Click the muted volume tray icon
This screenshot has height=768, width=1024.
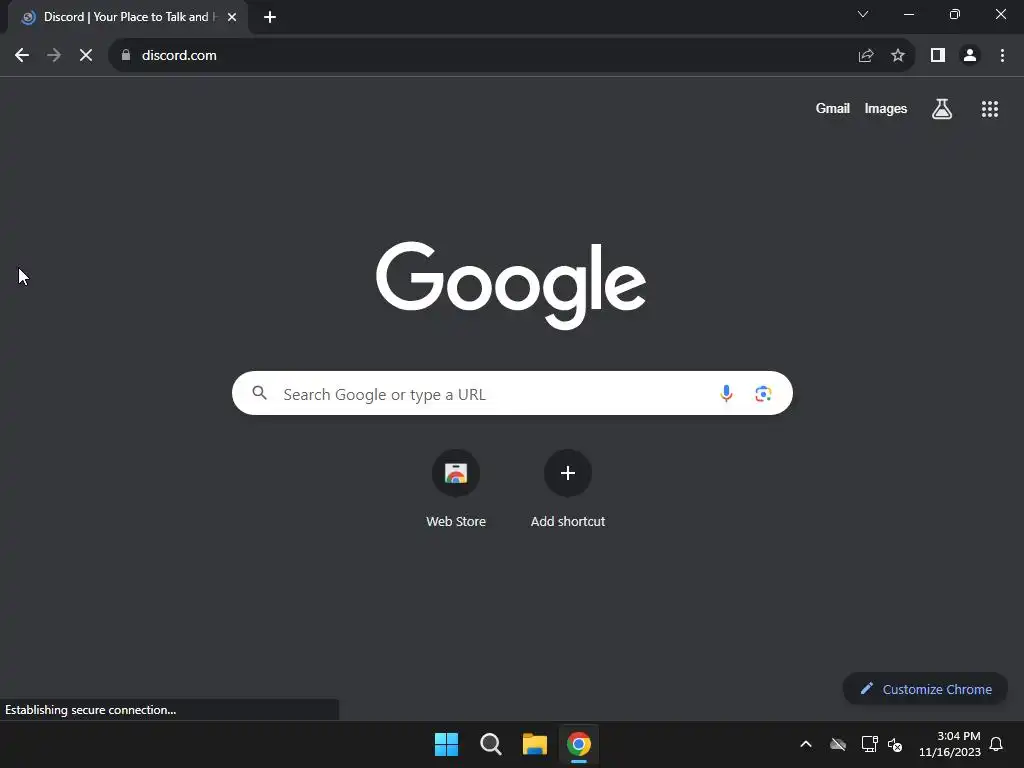[x=895, y=744]
